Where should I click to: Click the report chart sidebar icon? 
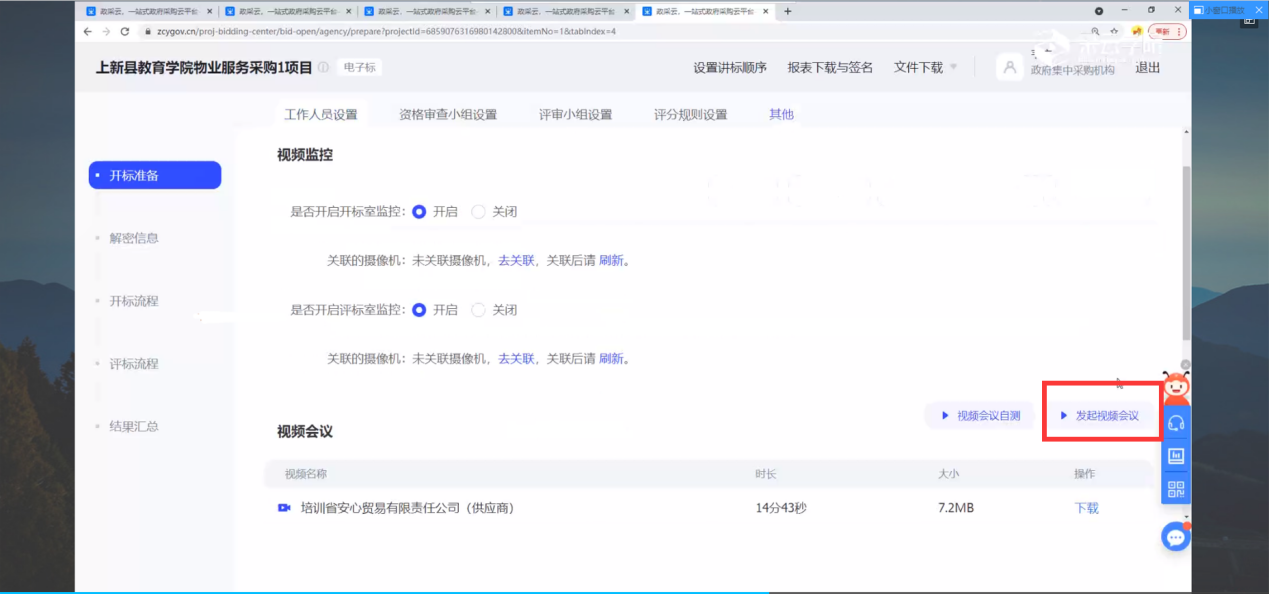(x=1176, y=456)
